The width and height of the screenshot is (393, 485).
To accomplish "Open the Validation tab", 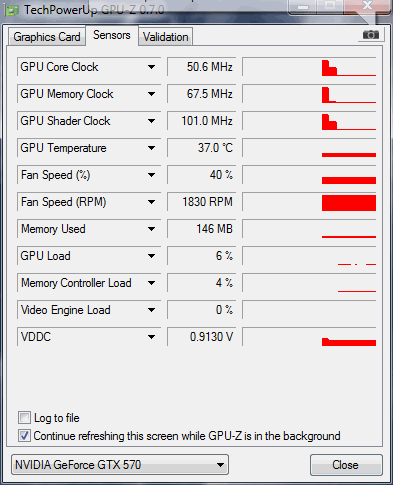I will 166,37.
